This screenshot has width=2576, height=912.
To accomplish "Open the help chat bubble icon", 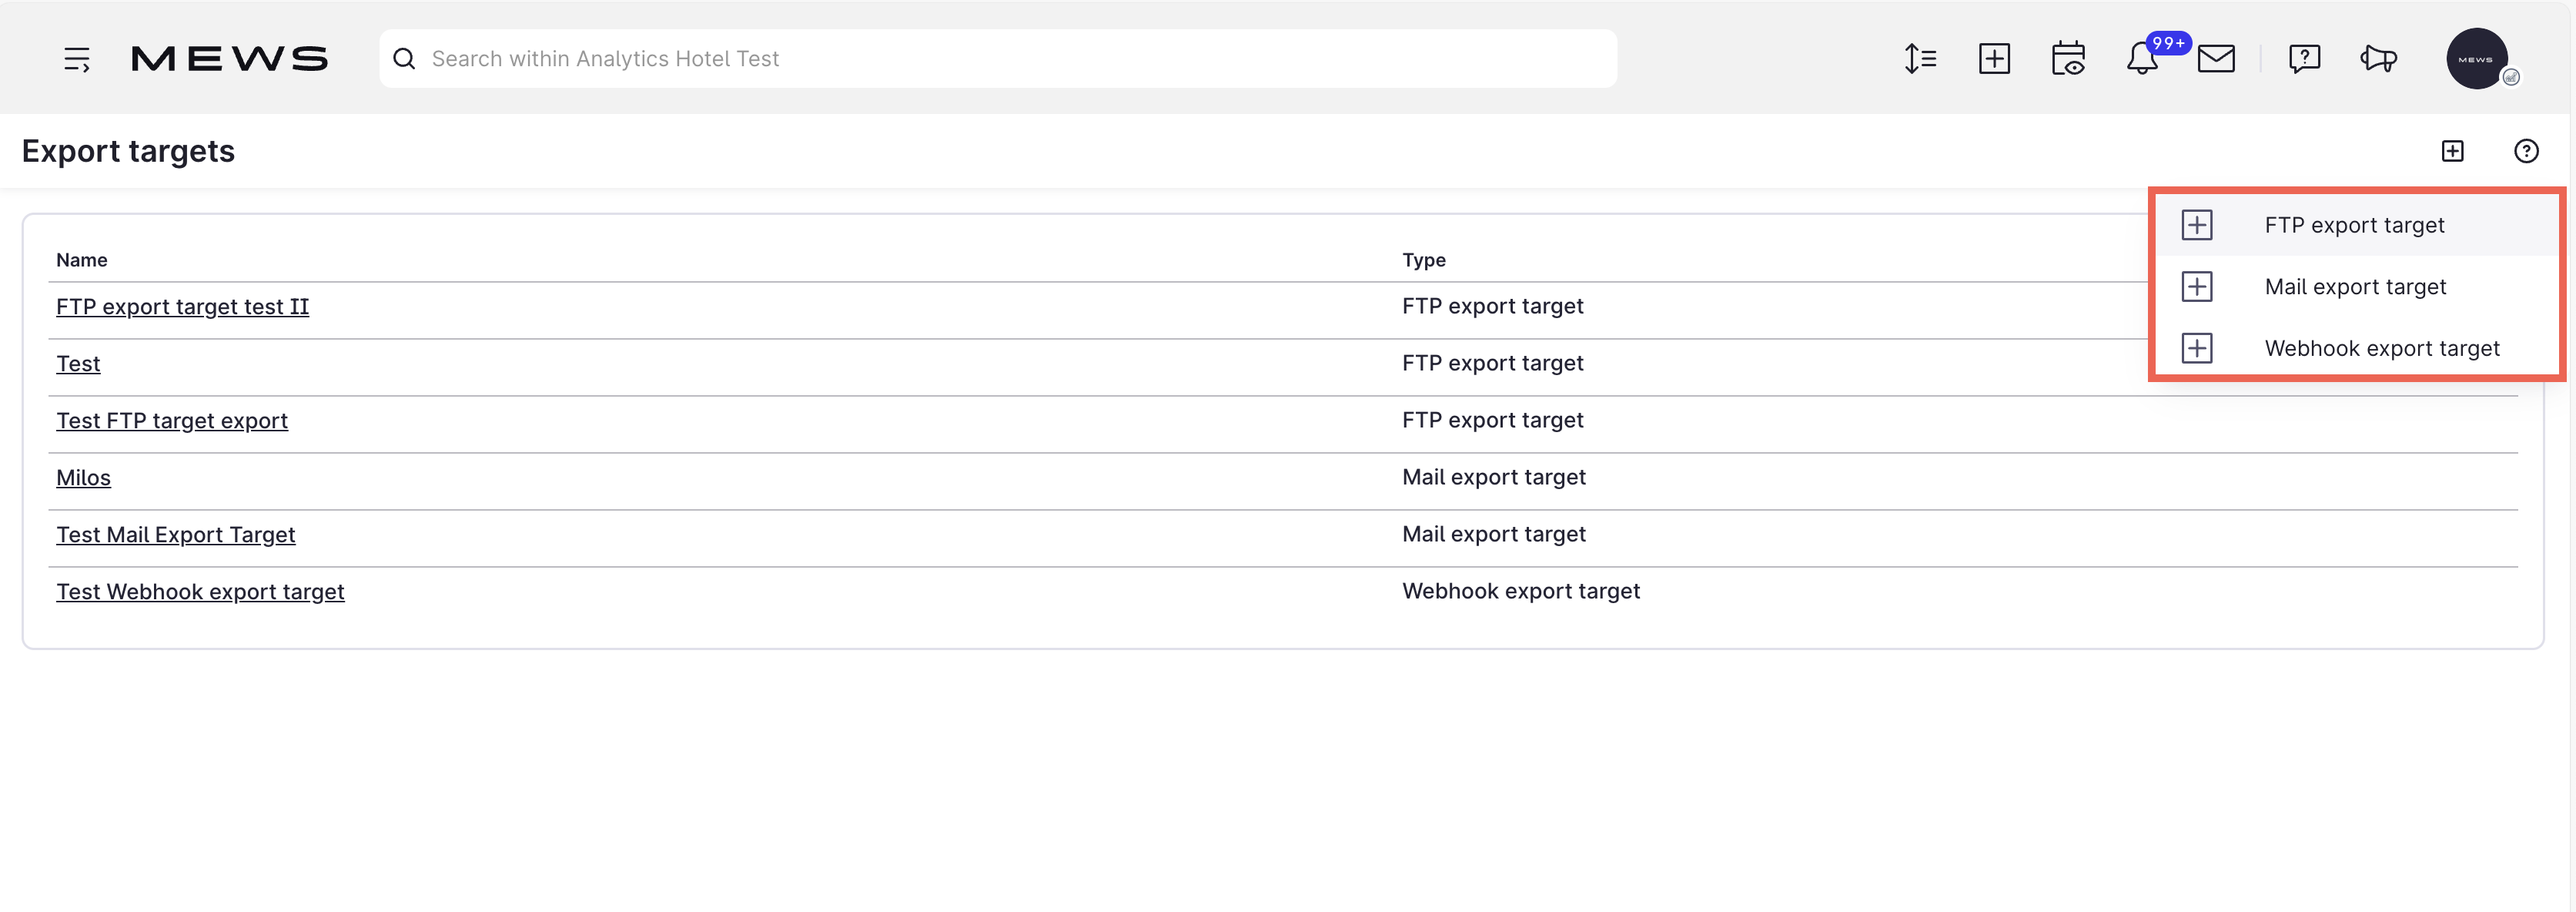I will [x=2304, y=58].
